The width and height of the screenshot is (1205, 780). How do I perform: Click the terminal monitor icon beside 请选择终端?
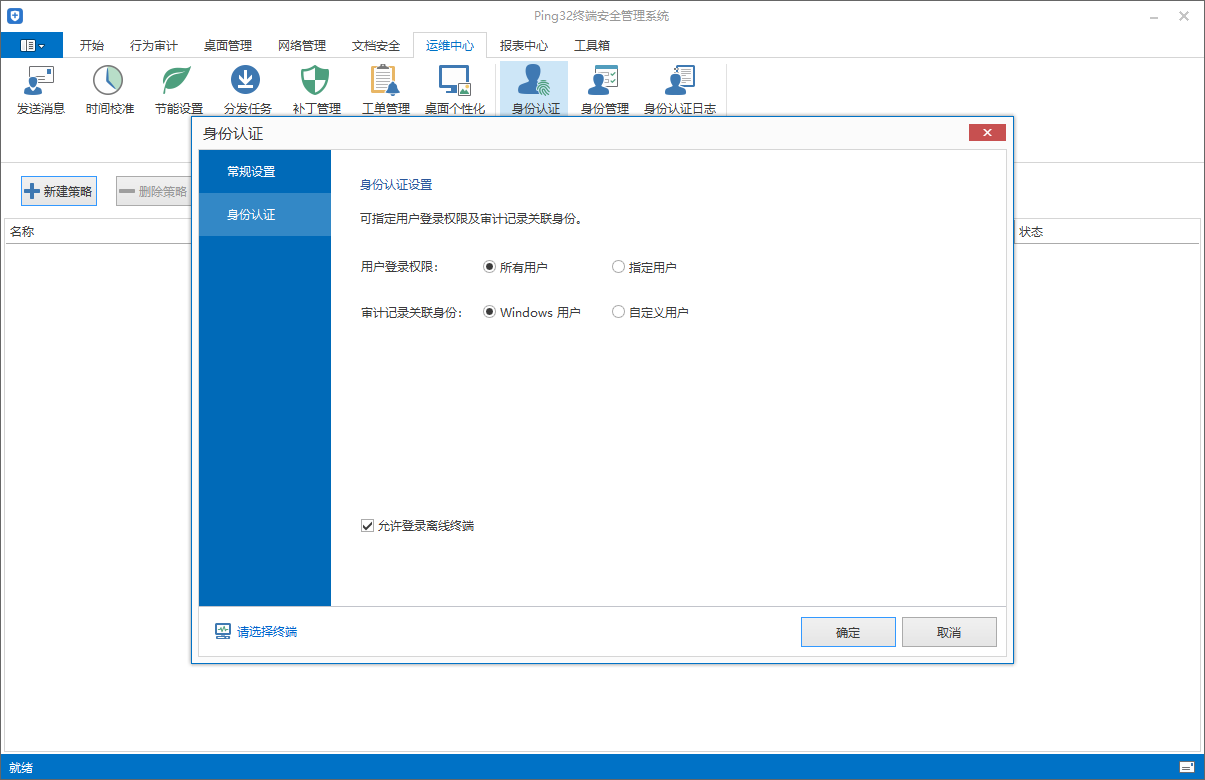pos(223,631)
